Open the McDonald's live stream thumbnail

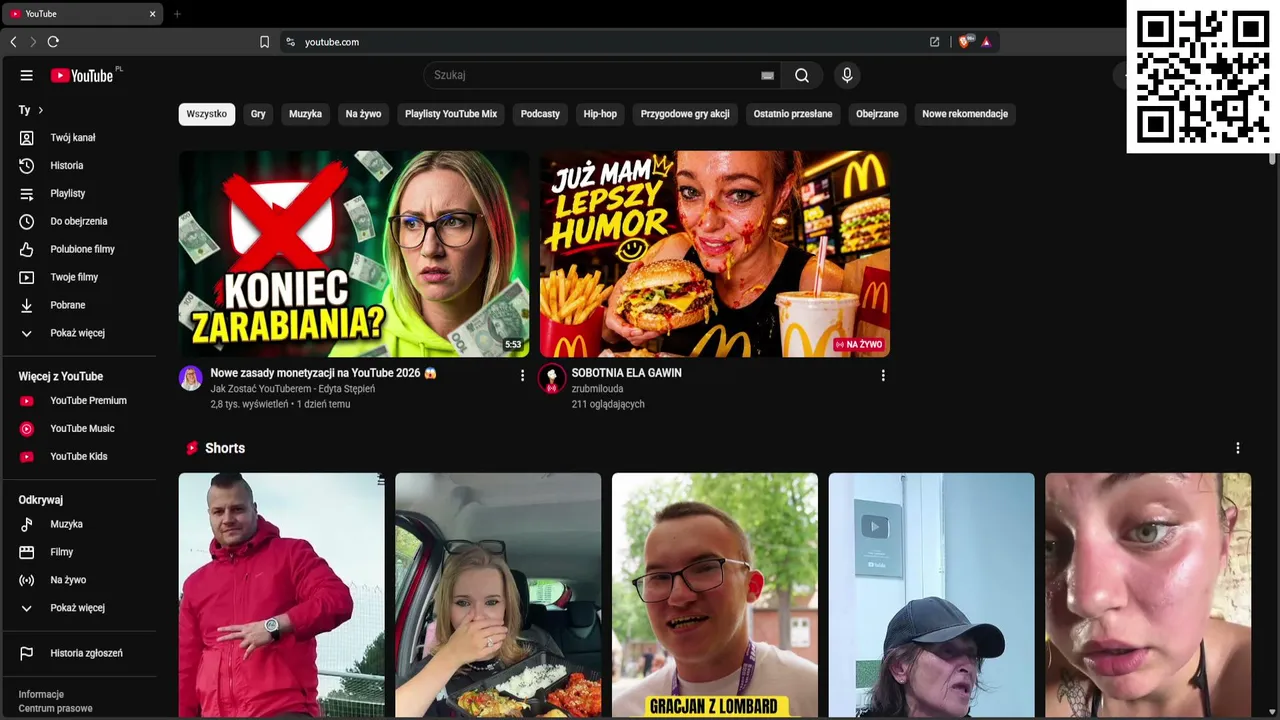[715, 254]
